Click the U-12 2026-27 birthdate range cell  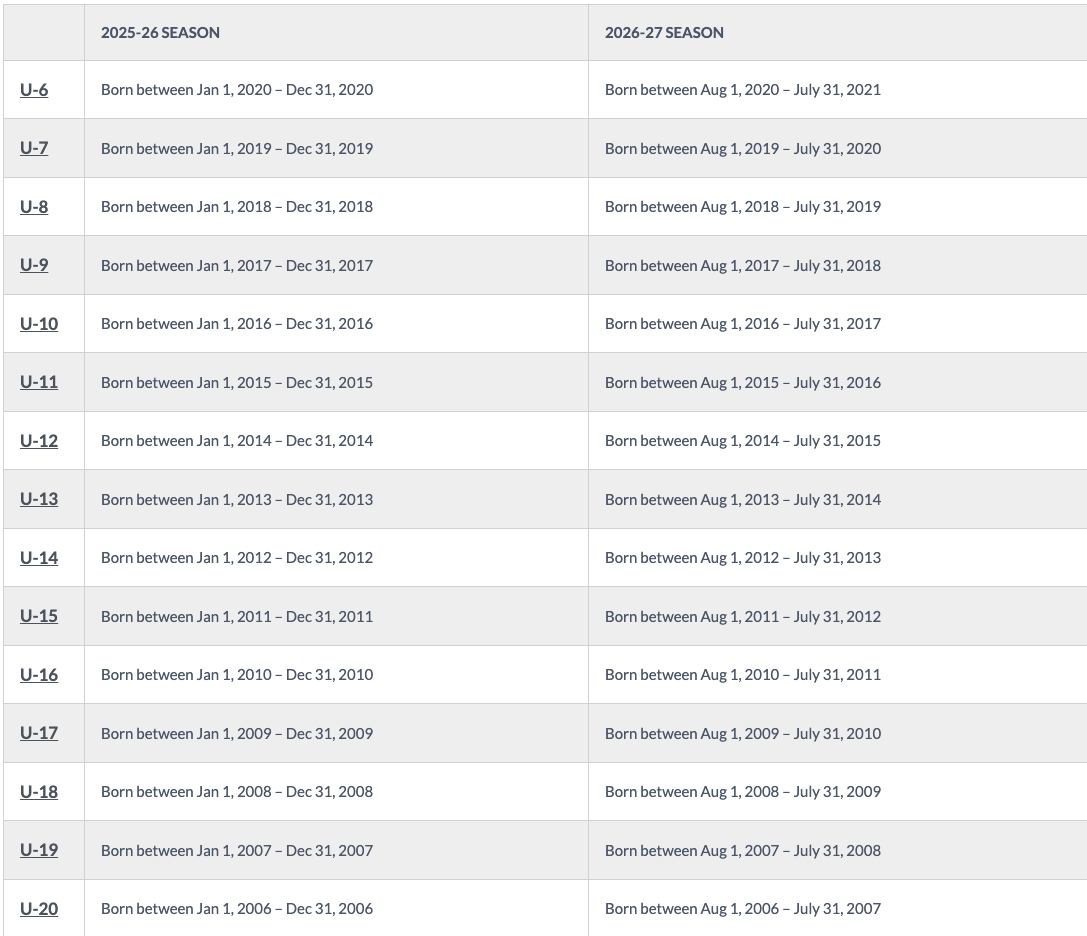(x=743, y=441)
